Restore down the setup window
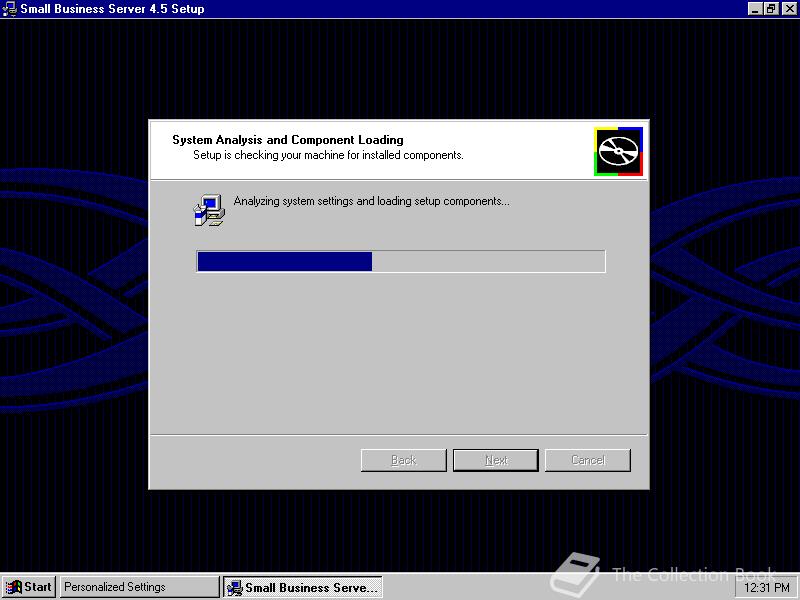The height and width of the screenshot is (600, 800). [771, 9]
